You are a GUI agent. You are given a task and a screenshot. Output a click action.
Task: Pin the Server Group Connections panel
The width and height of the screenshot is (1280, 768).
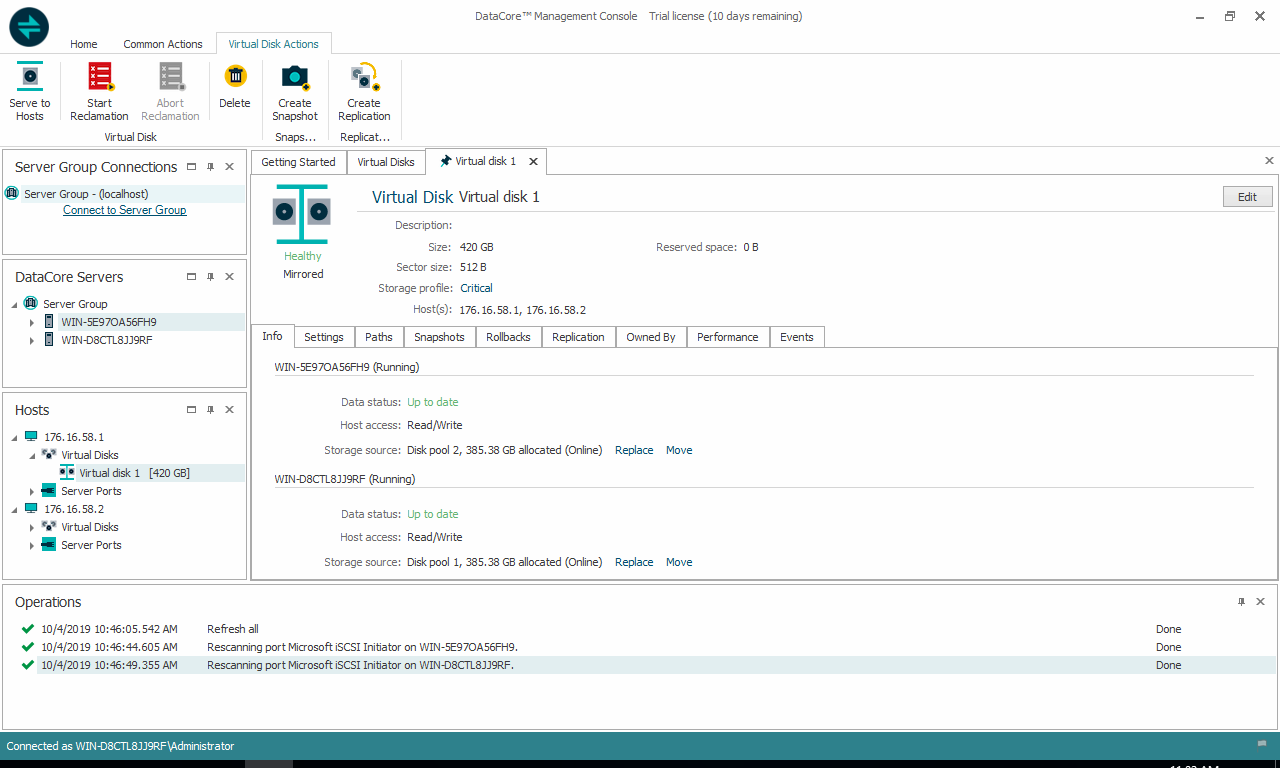(x=210, y=167)
